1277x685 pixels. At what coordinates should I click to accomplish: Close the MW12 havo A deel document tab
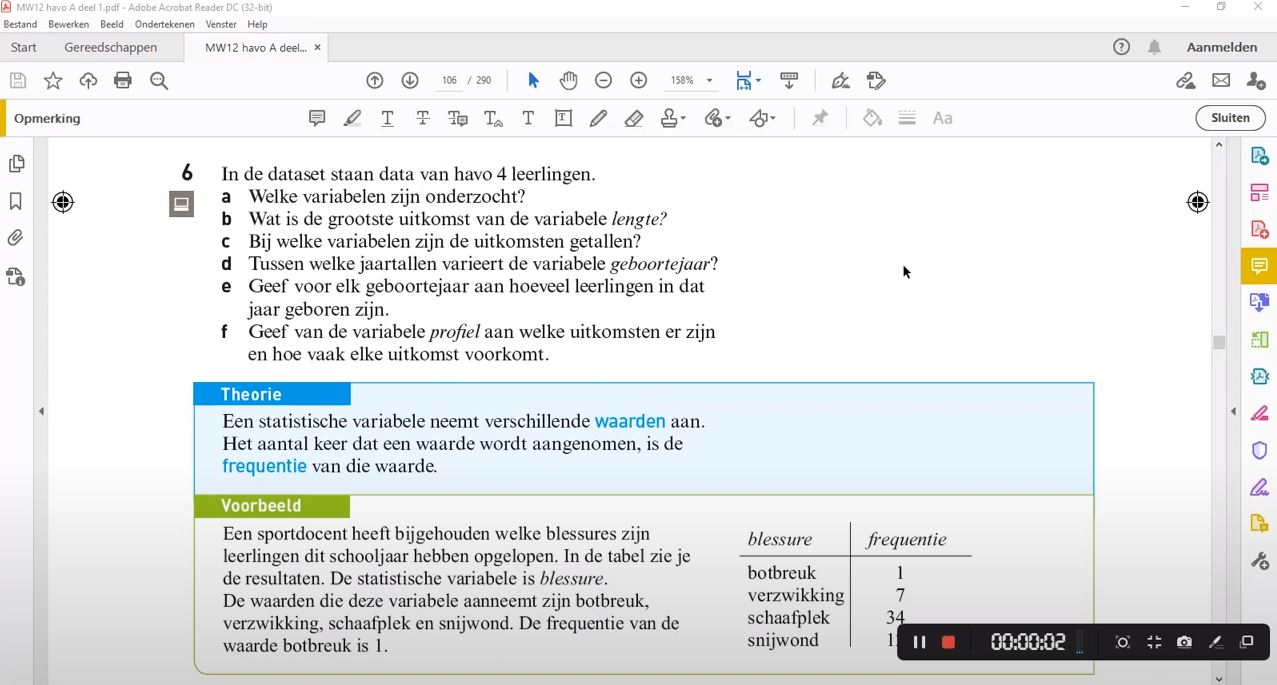coord(318,47)
